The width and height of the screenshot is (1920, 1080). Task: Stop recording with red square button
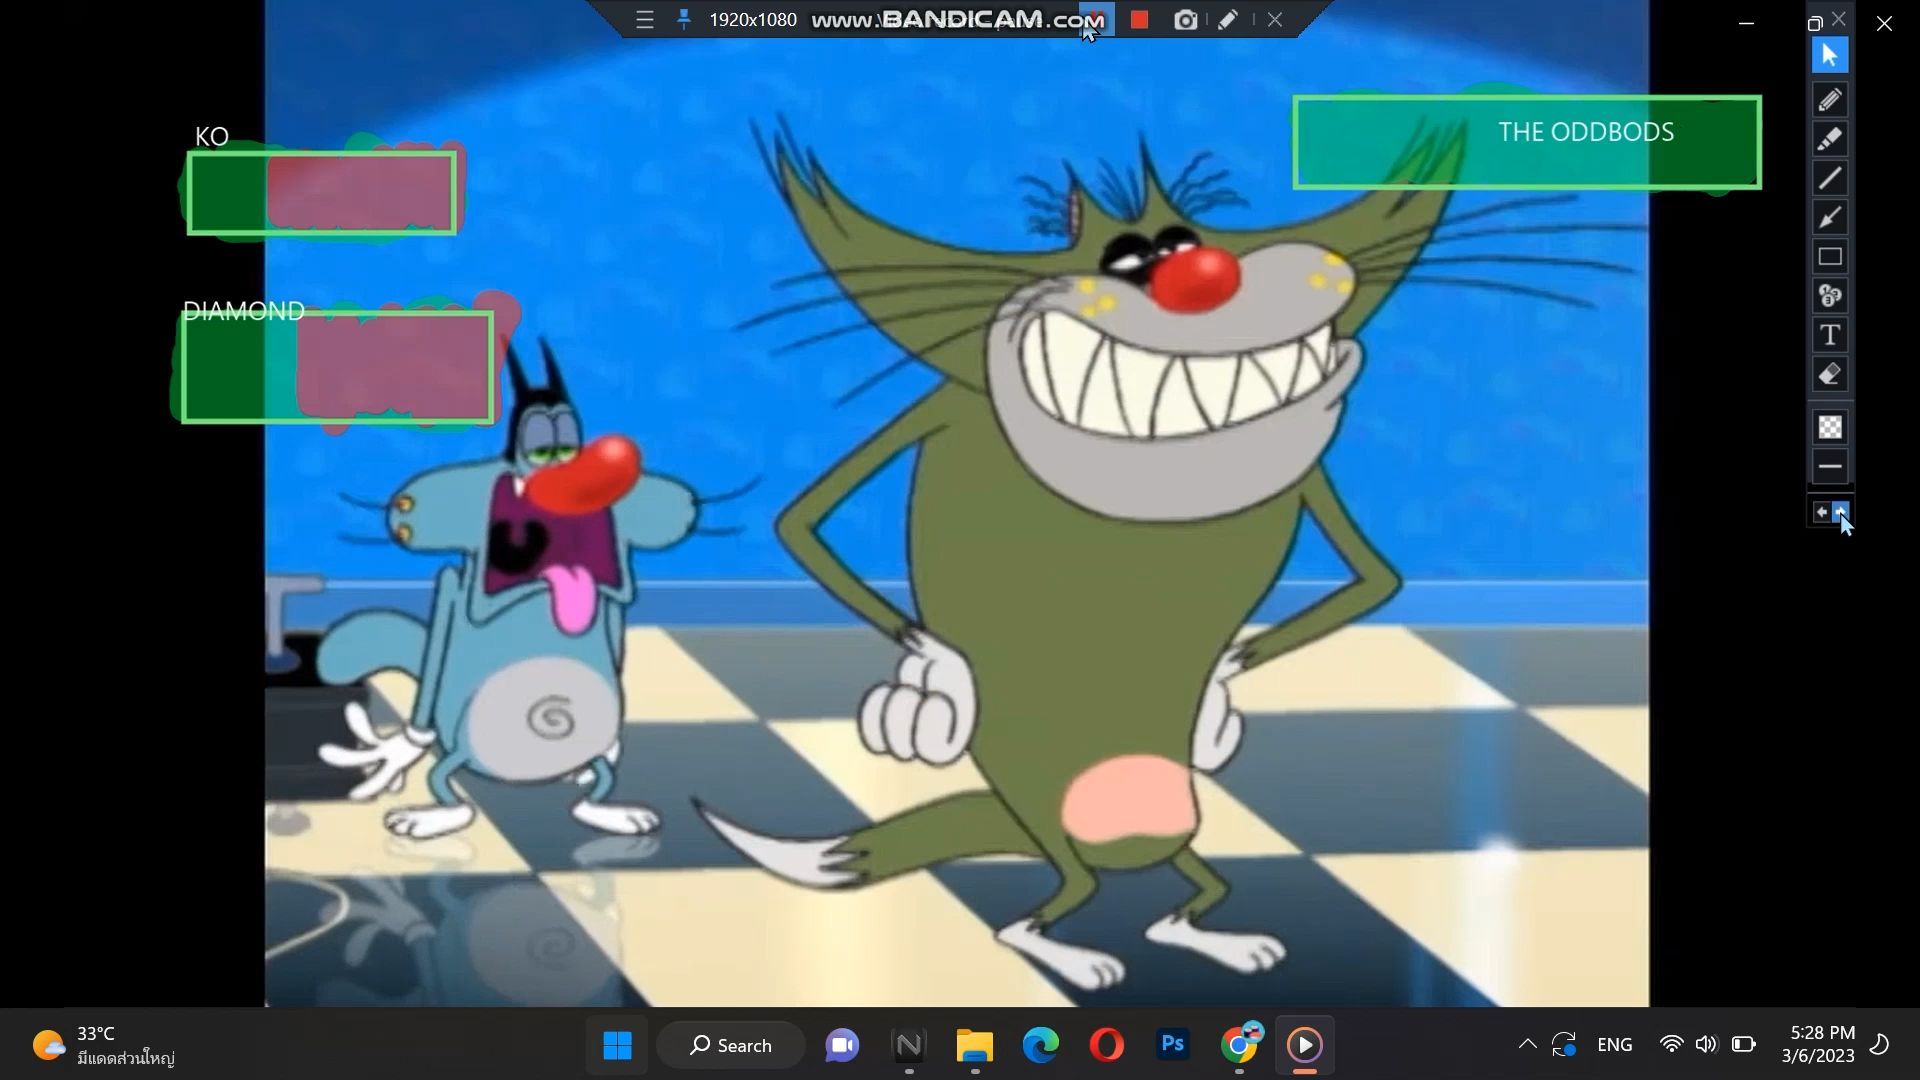tap(1139, 20)
